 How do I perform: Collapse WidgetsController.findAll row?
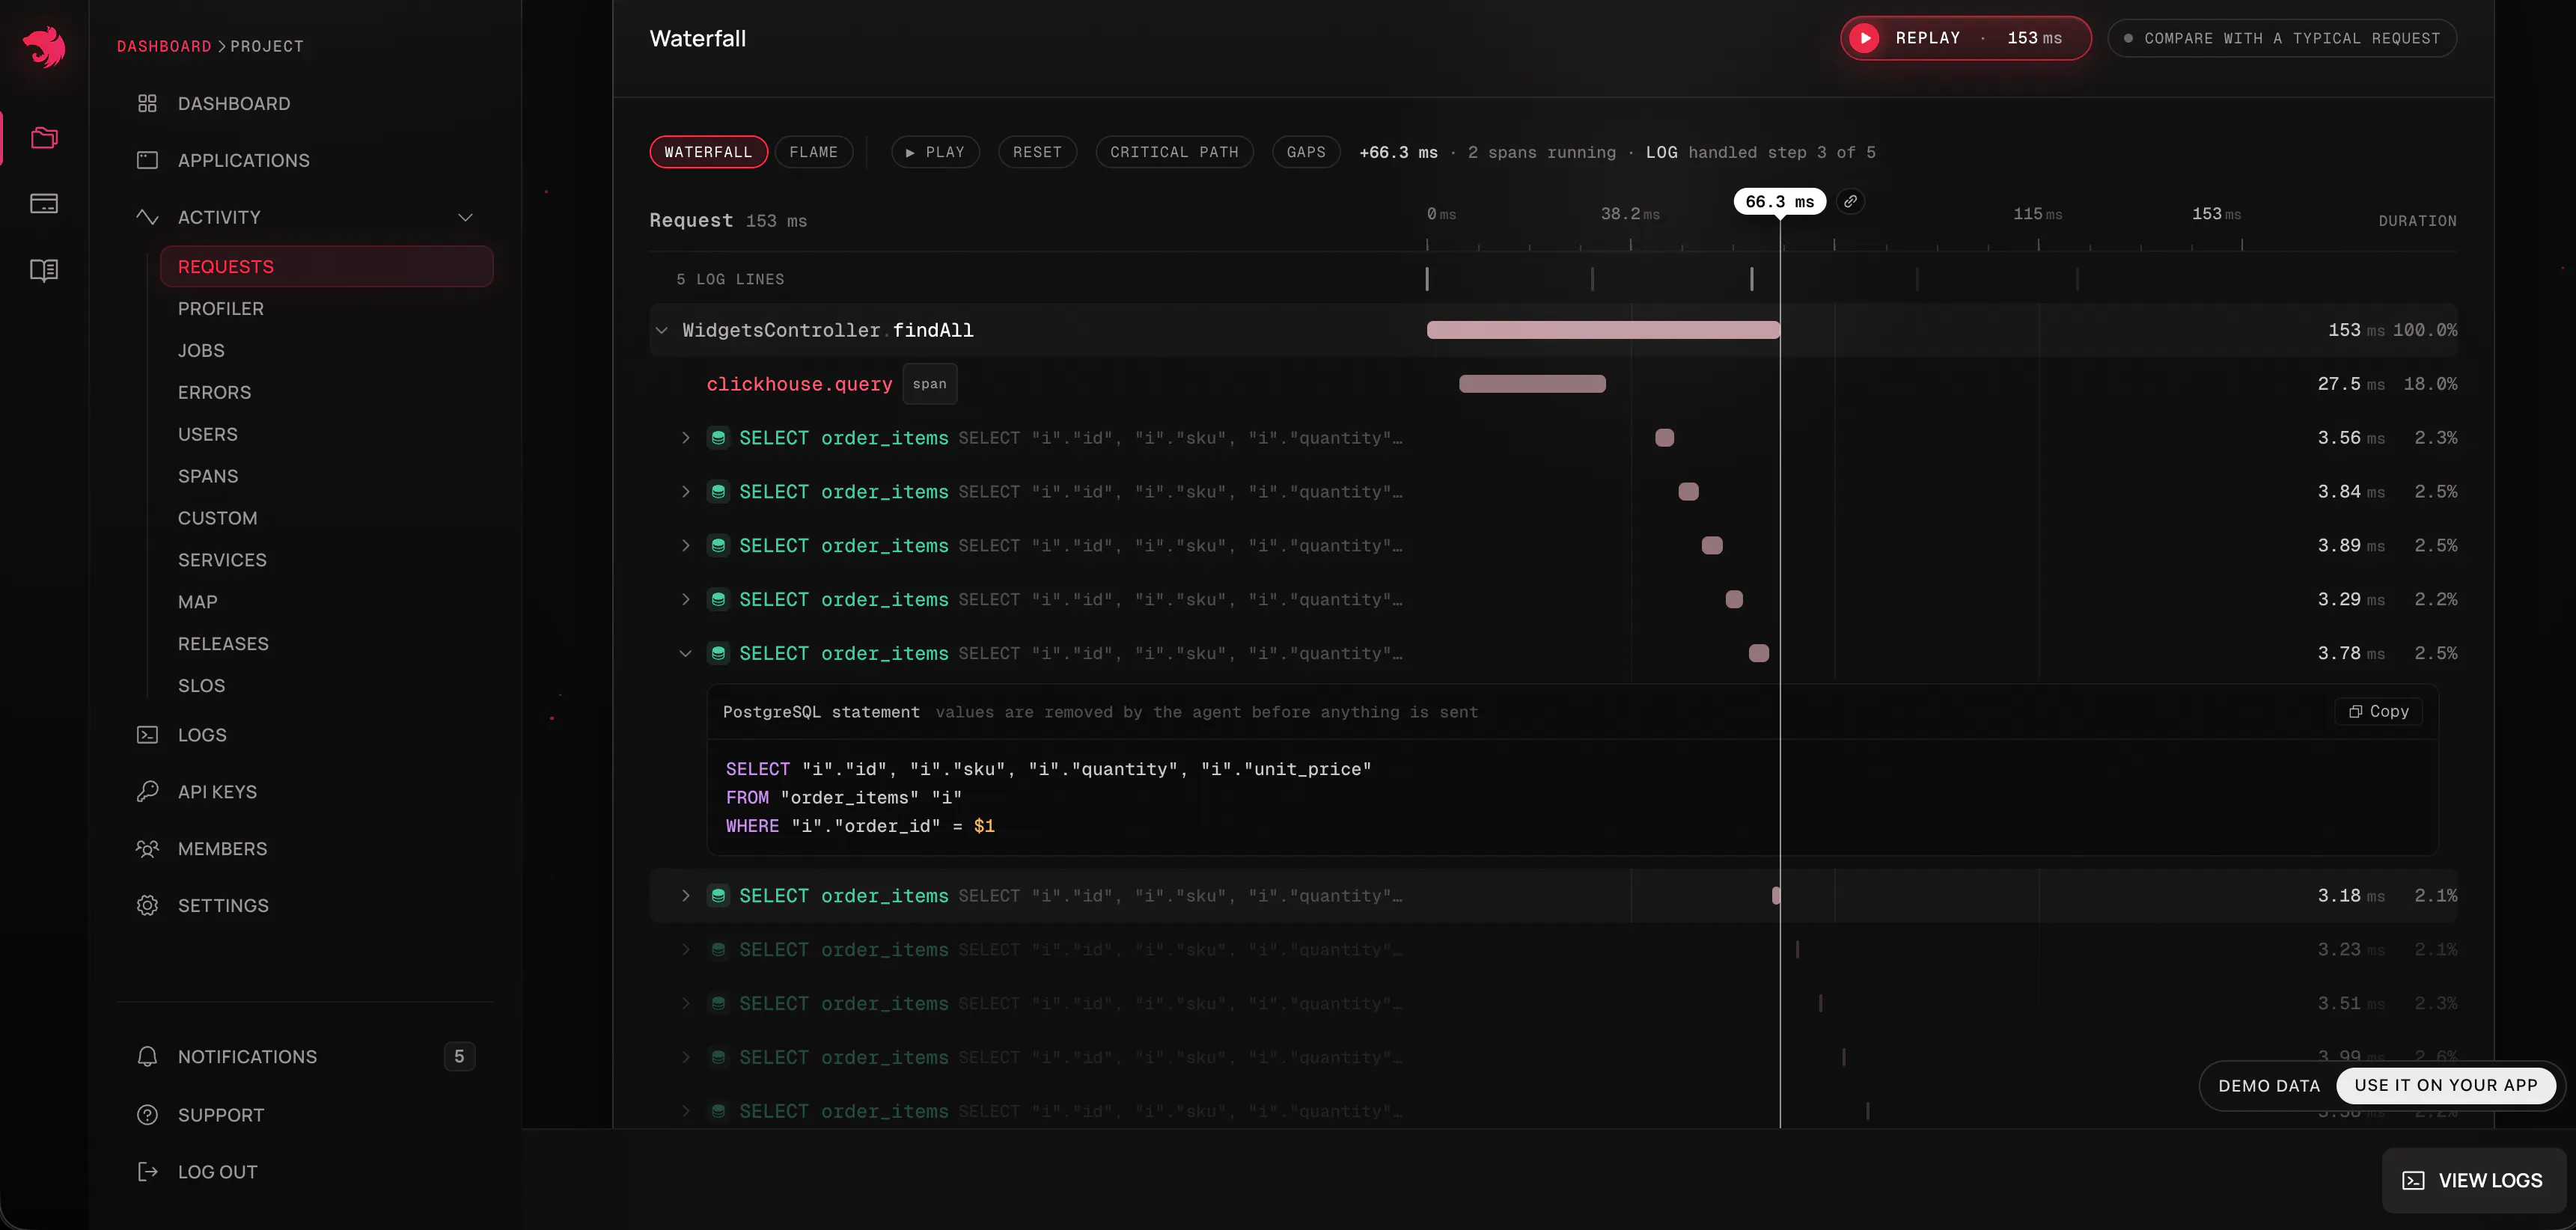(x=661, y=330)
